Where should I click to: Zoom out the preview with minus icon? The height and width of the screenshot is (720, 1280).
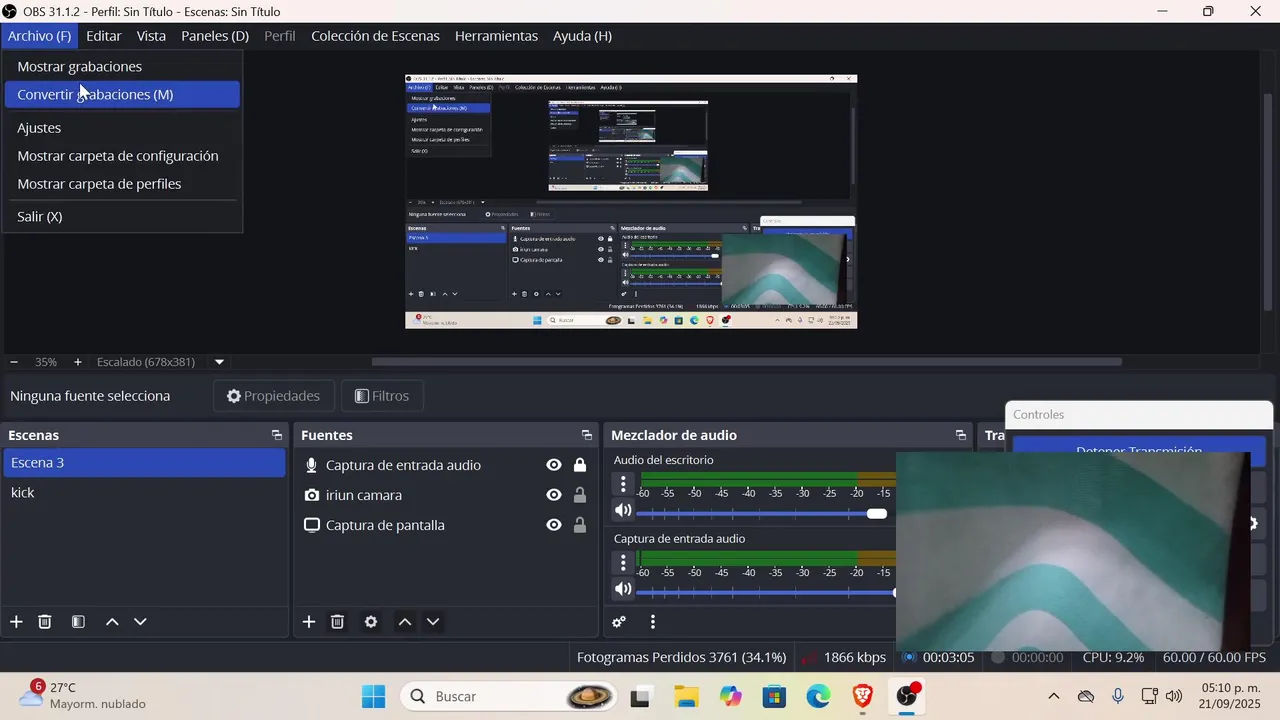click(x=14, y=362)
